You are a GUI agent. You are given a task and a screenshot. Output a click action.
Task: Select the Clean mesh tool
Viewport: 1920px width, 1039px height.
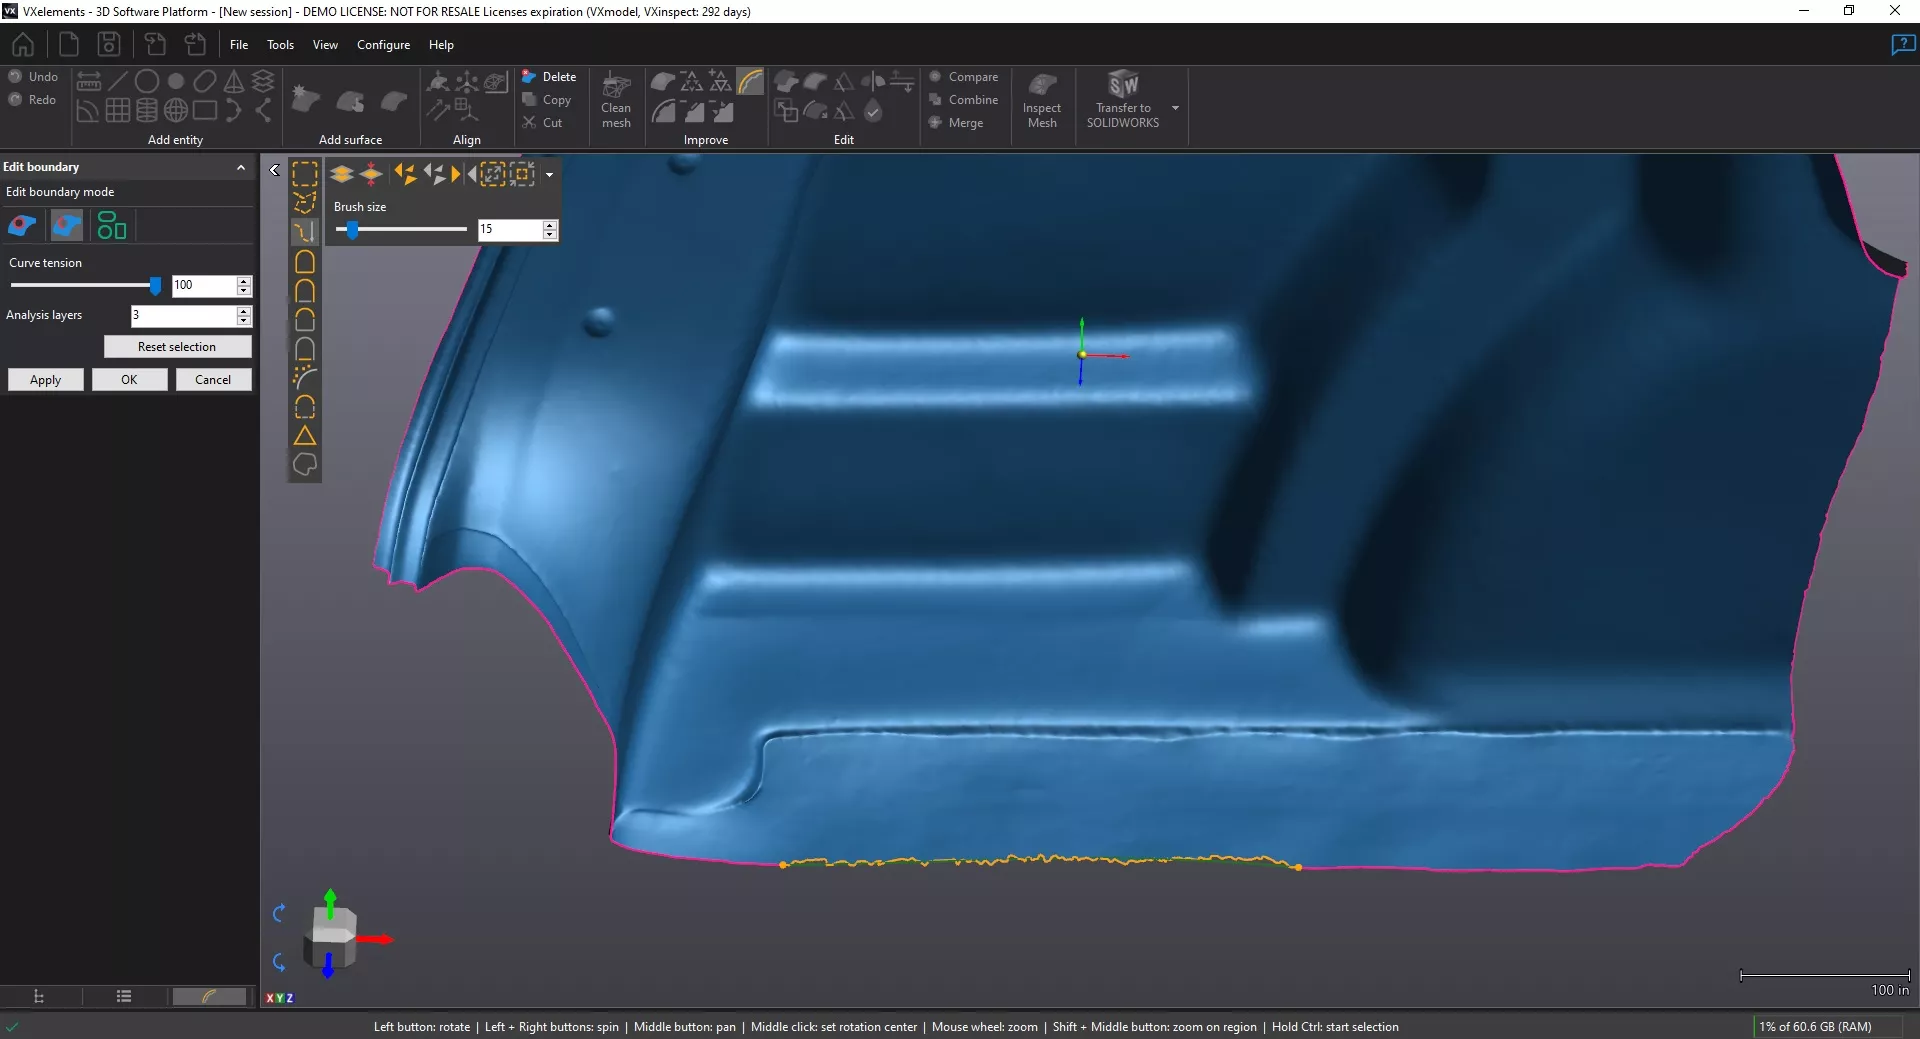point(616,100)
